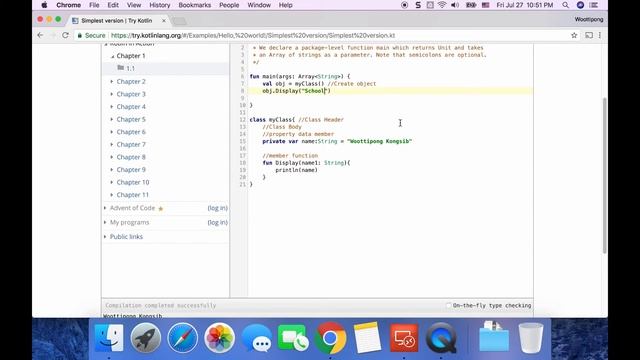Open Launchpad rocket in the dock
This screenshot has width=640, height=360.
[146, 338]
